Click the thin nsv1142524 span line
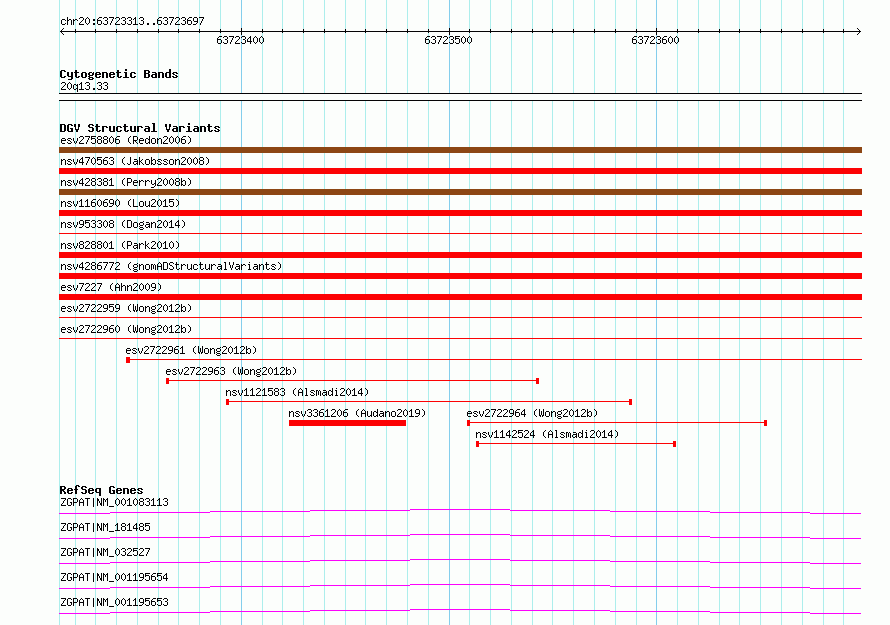Image resolution: width=890 pixels, height=625 pixels. pyautogui.click(x=576, y=444)
